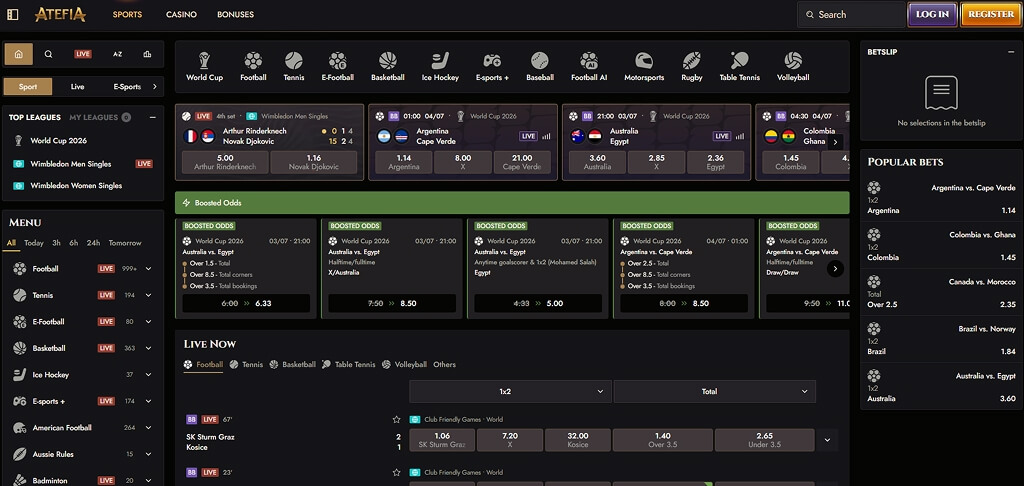Screen dimensions: 1024x486
Task: Switch sidebar to Sport mode
Action: 28,86
